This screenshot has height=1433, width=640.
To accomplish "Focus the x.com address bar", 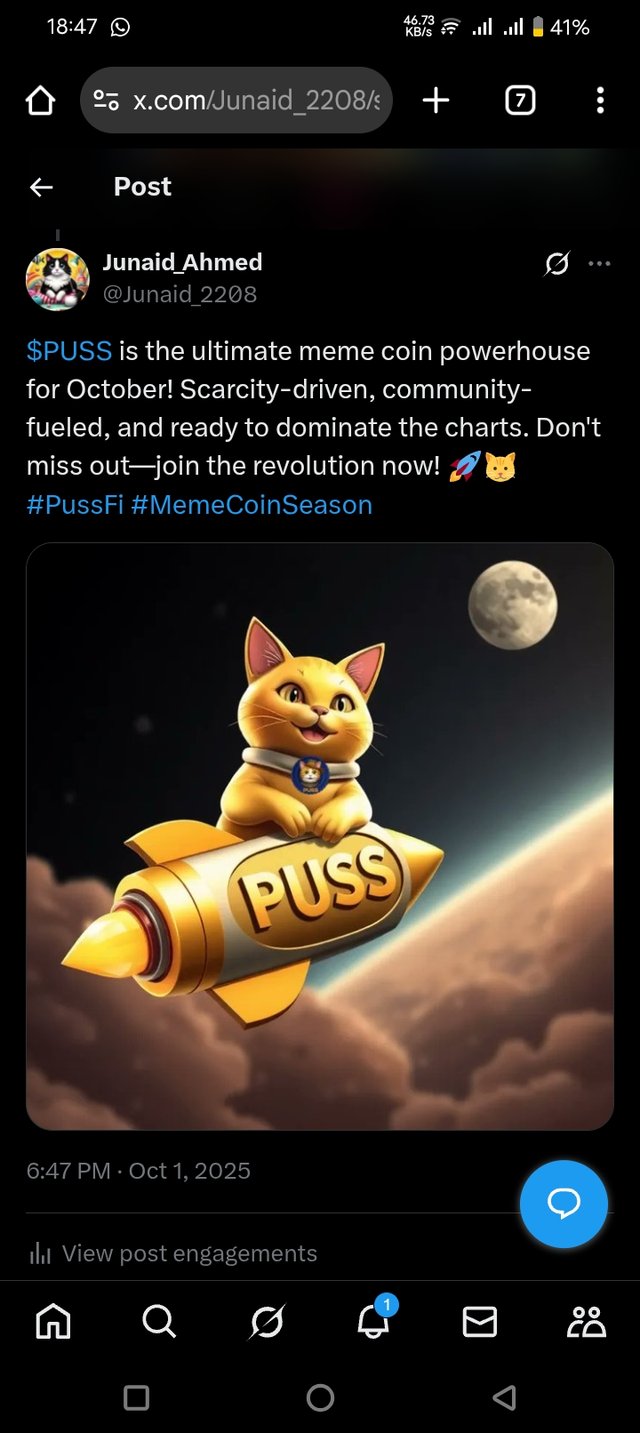I will tap(236, 100).
